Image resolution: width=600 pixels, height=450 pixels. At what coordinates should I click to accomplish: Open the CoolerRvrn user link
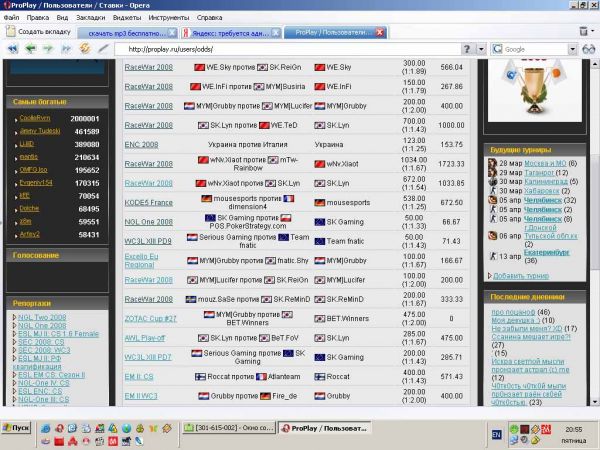[x=35, y=118]
